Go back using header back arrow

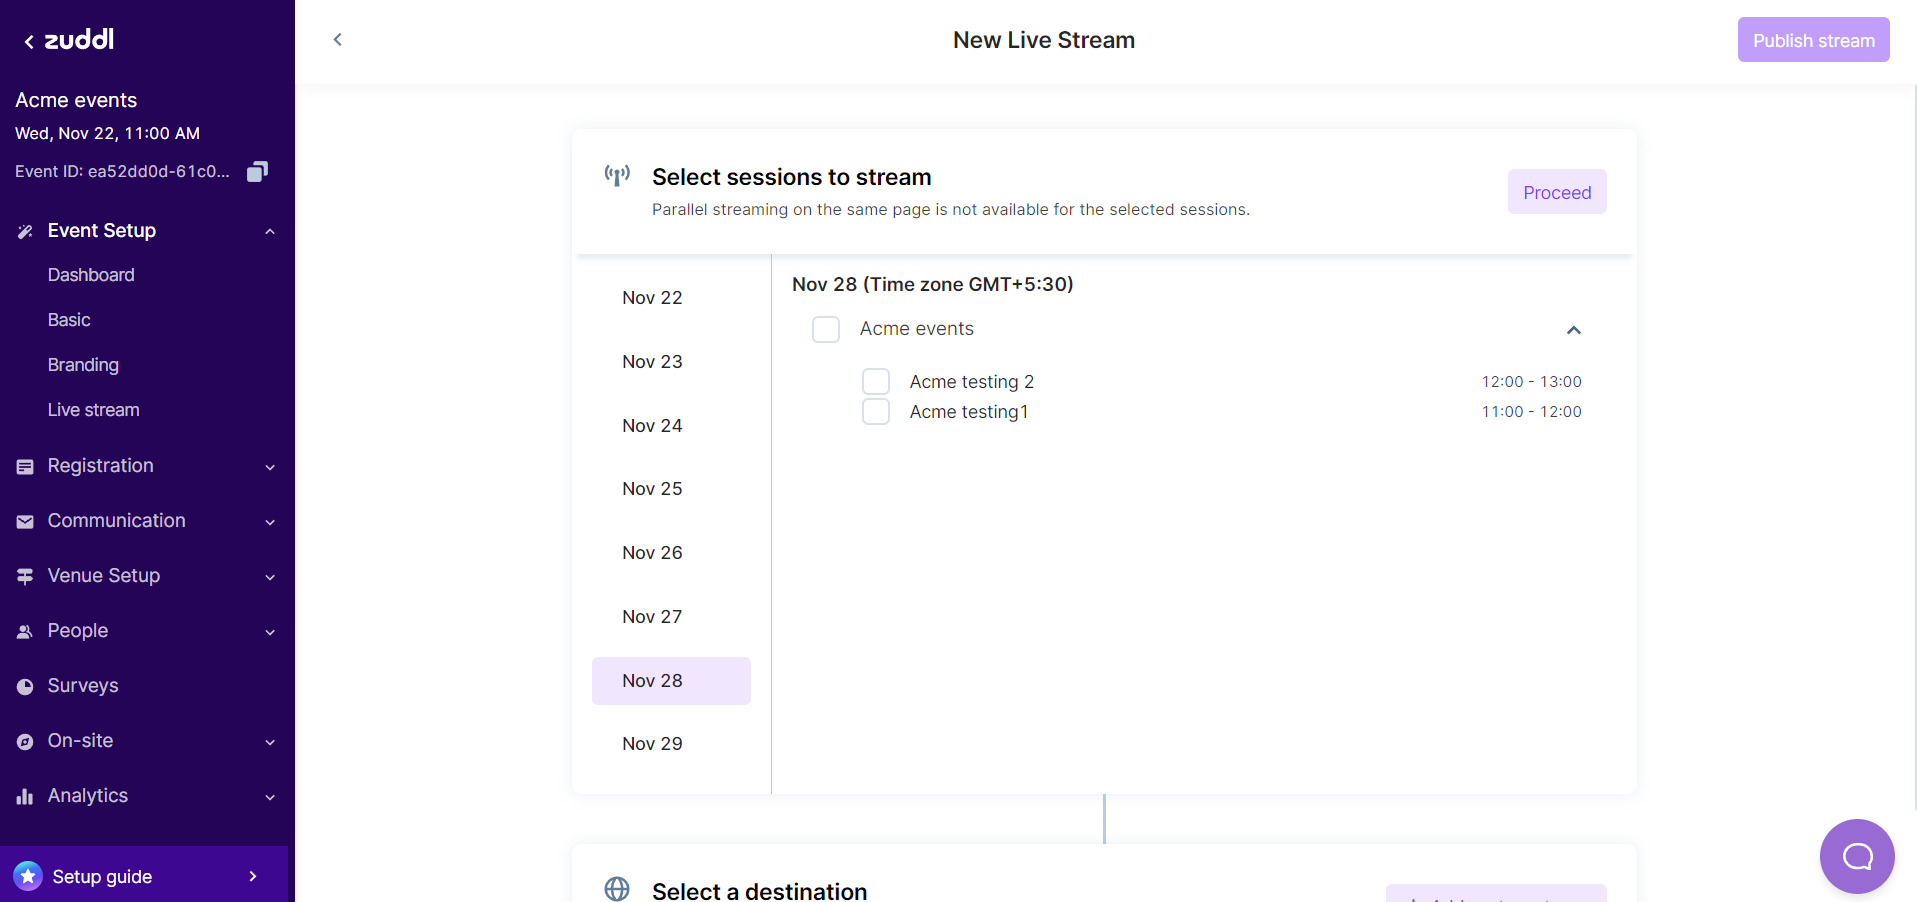(338, 40)
